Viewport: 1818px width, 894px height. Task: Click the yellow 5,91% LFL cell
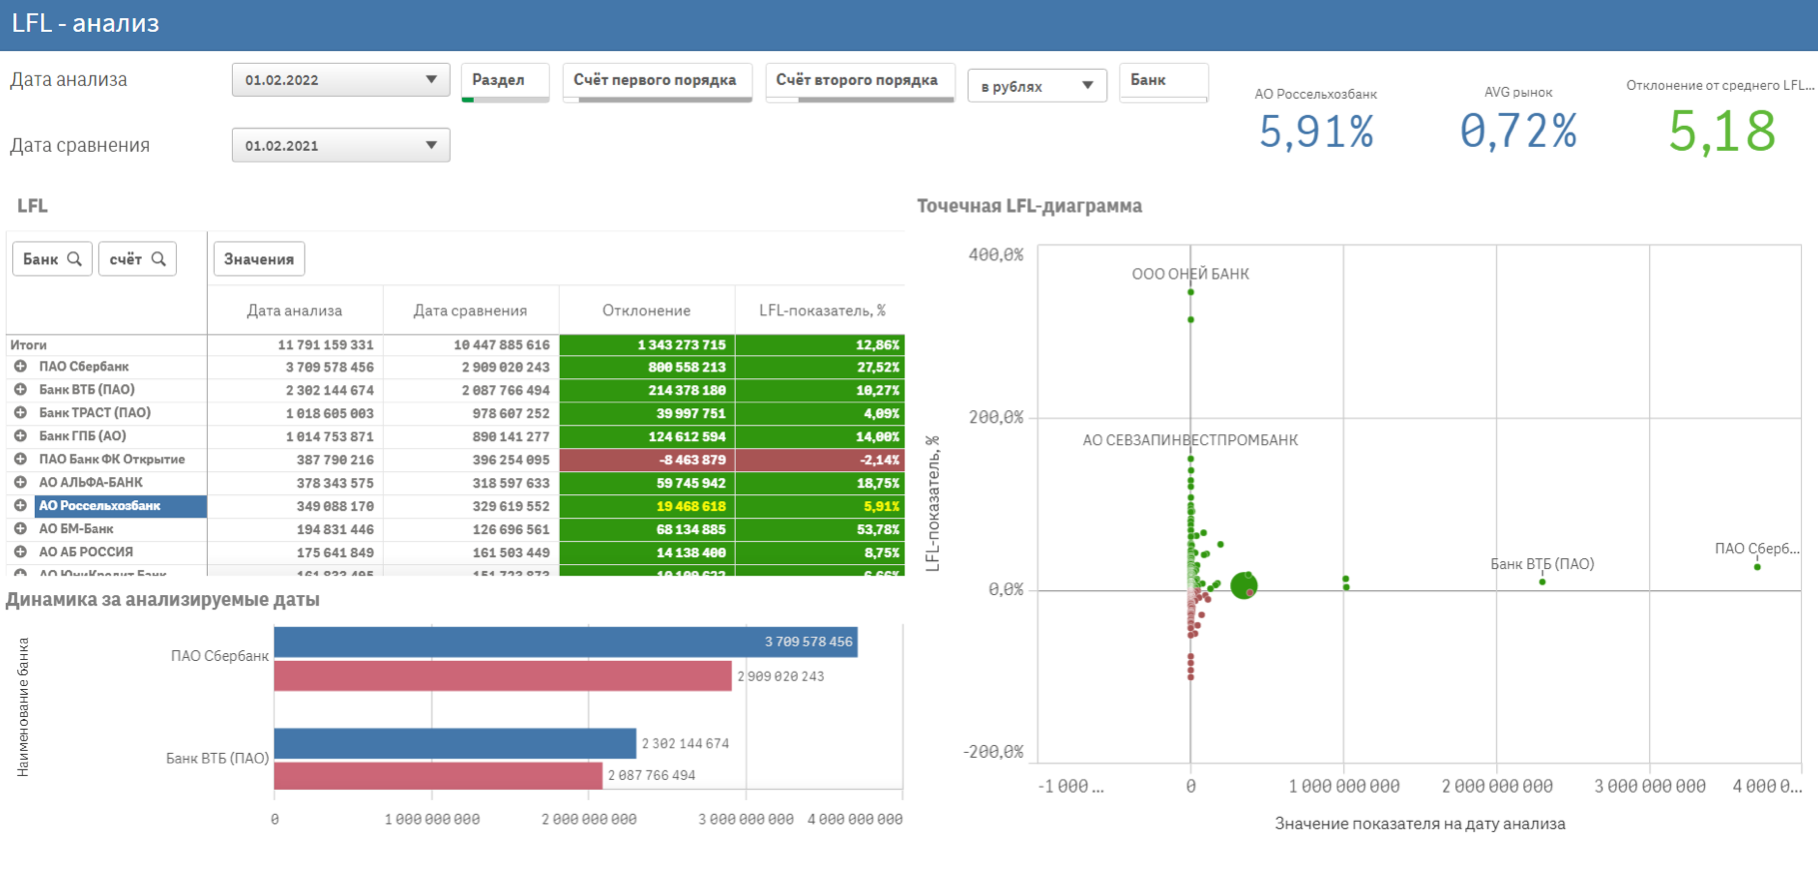(820, 506)
